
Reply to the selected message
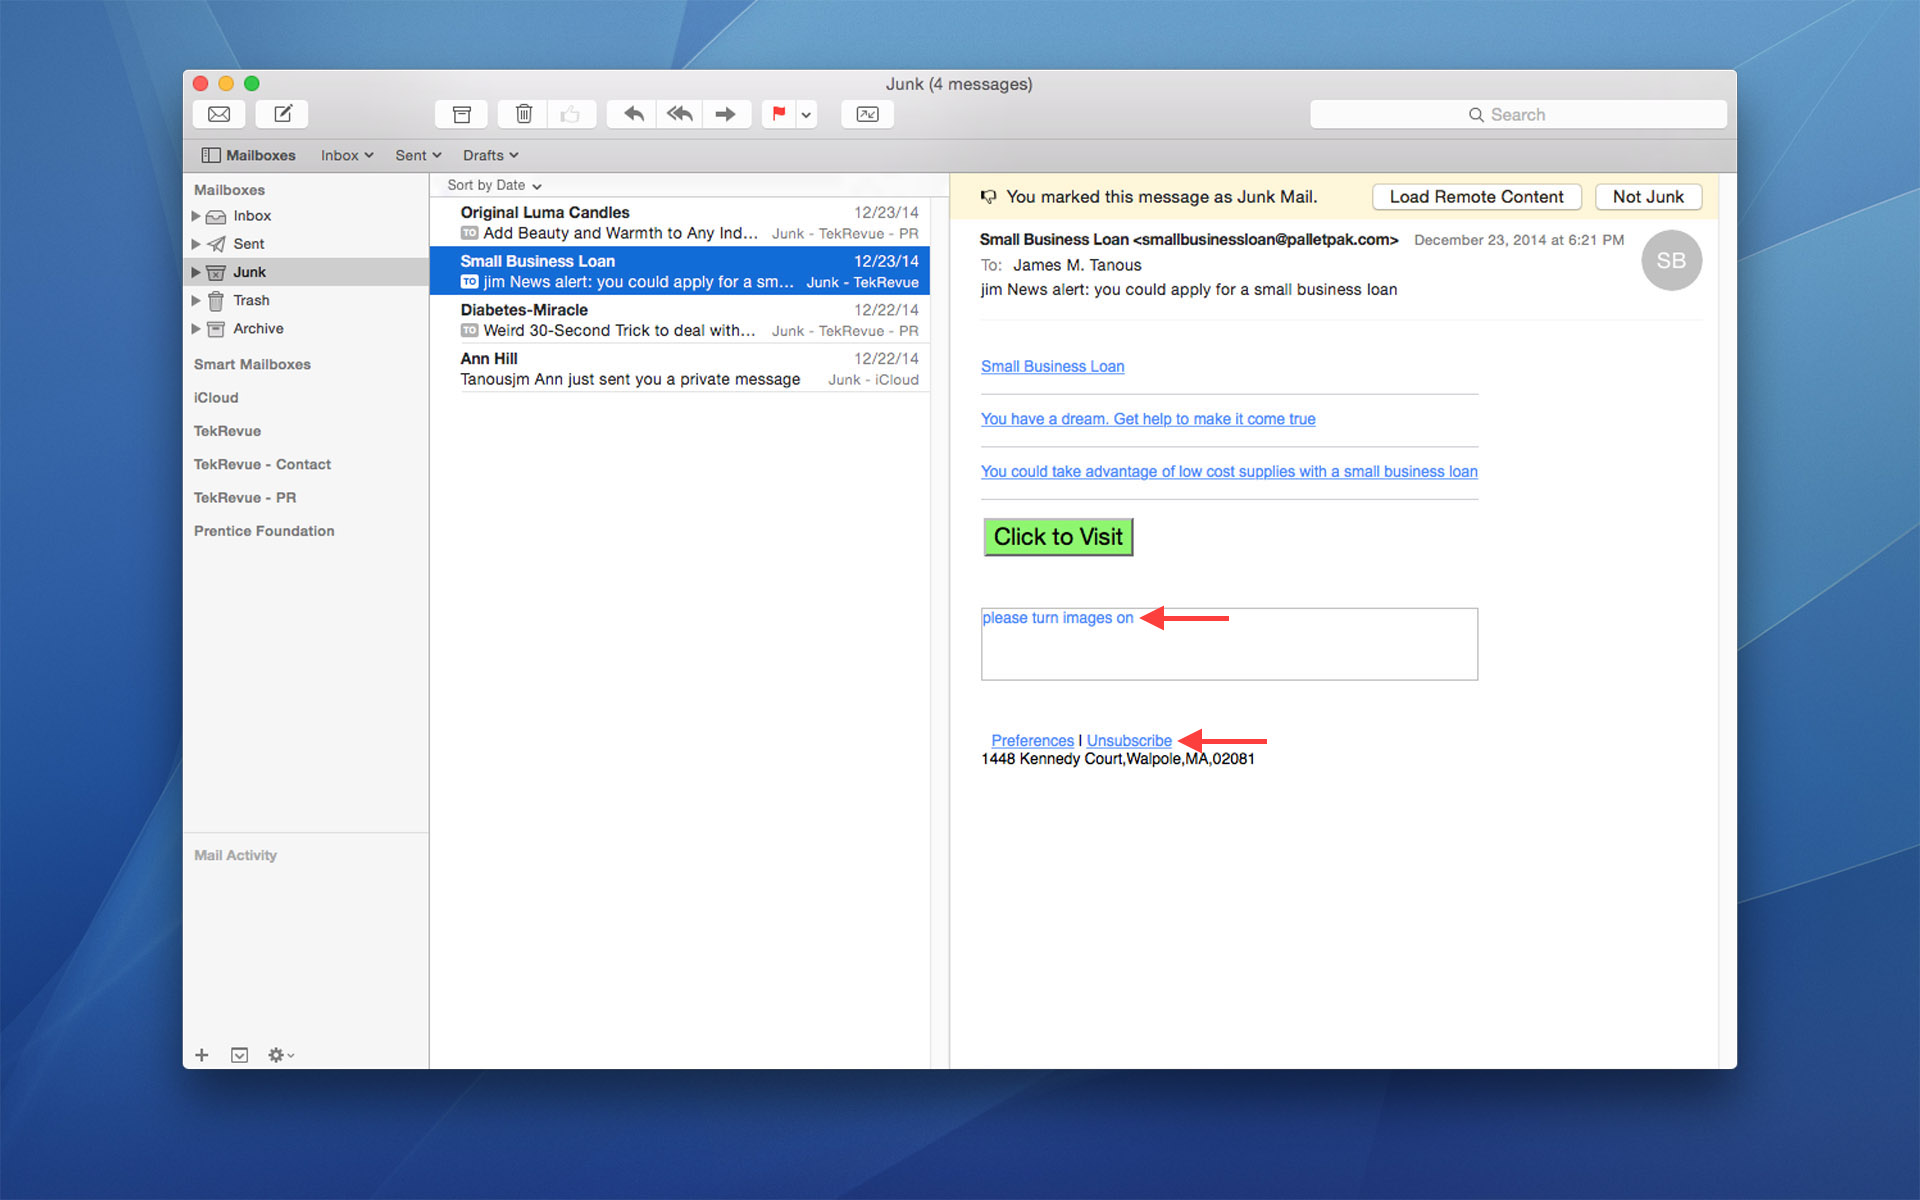point(633,114)
